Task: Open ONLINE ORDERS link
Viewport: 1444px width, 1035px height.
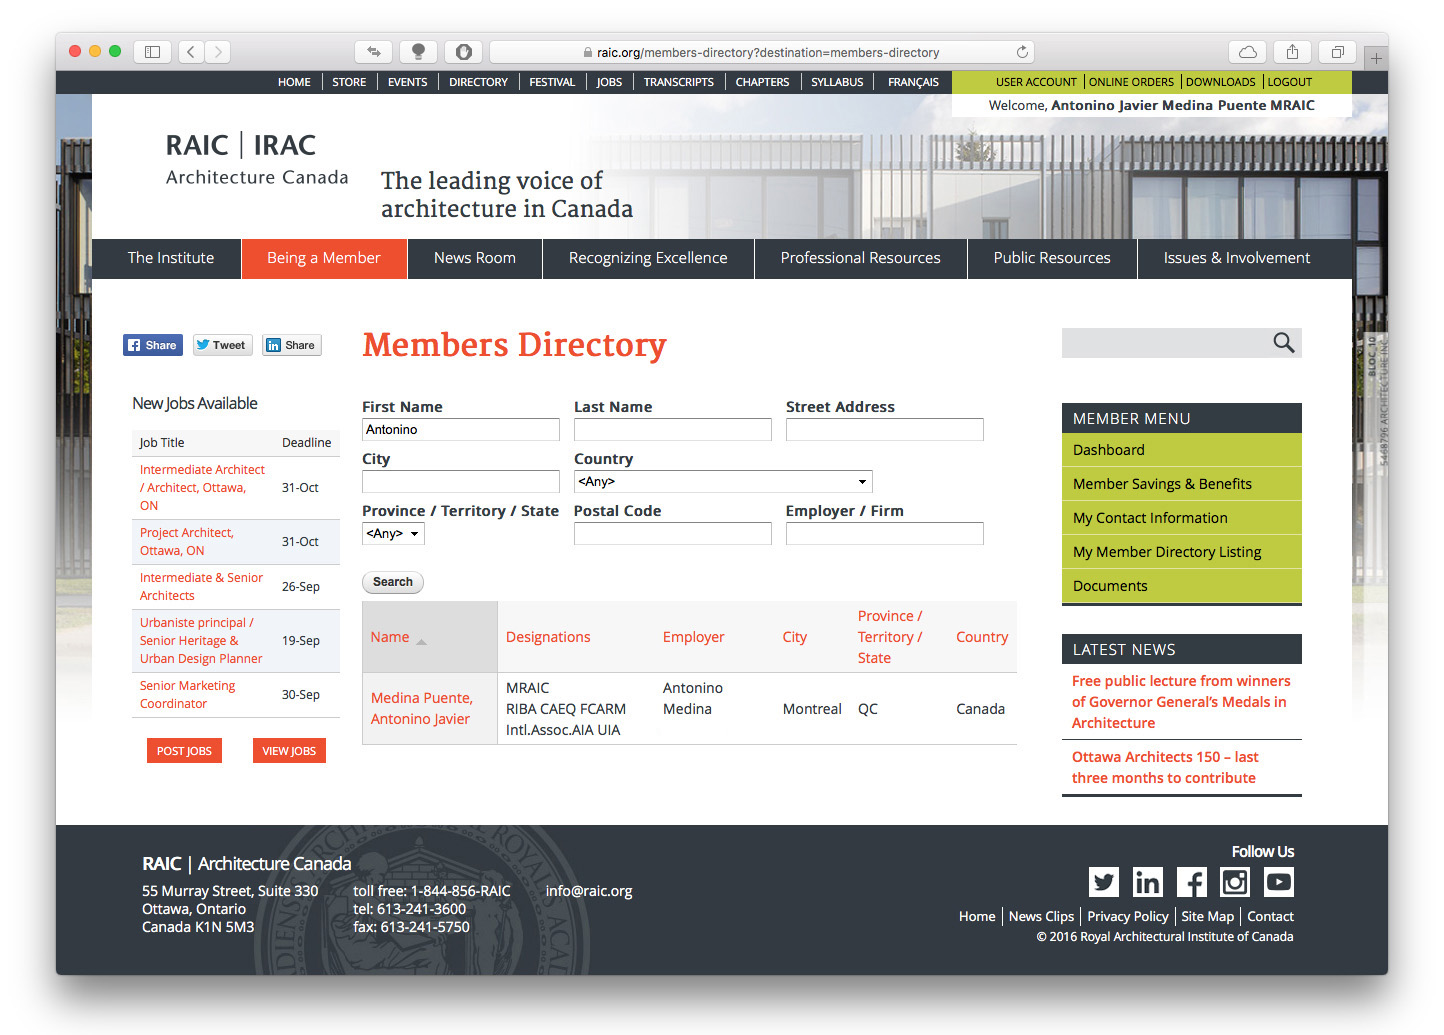Action: coord(1131,82)
